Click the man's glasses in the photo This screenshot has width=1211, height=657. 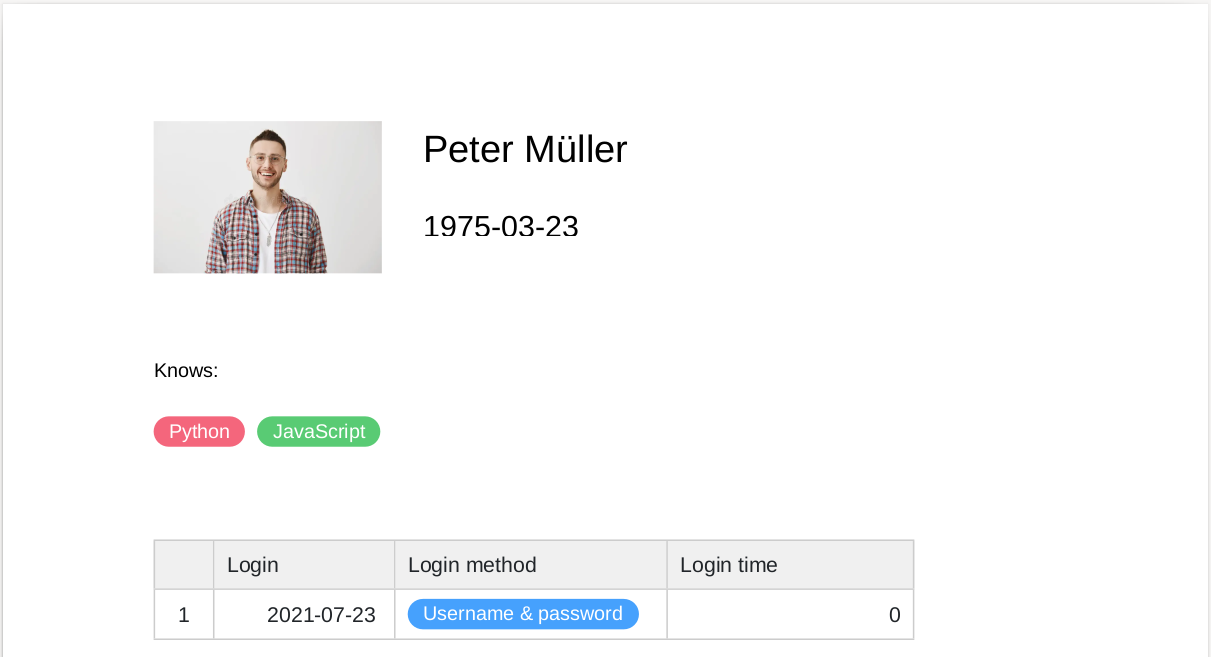(267, 159)
